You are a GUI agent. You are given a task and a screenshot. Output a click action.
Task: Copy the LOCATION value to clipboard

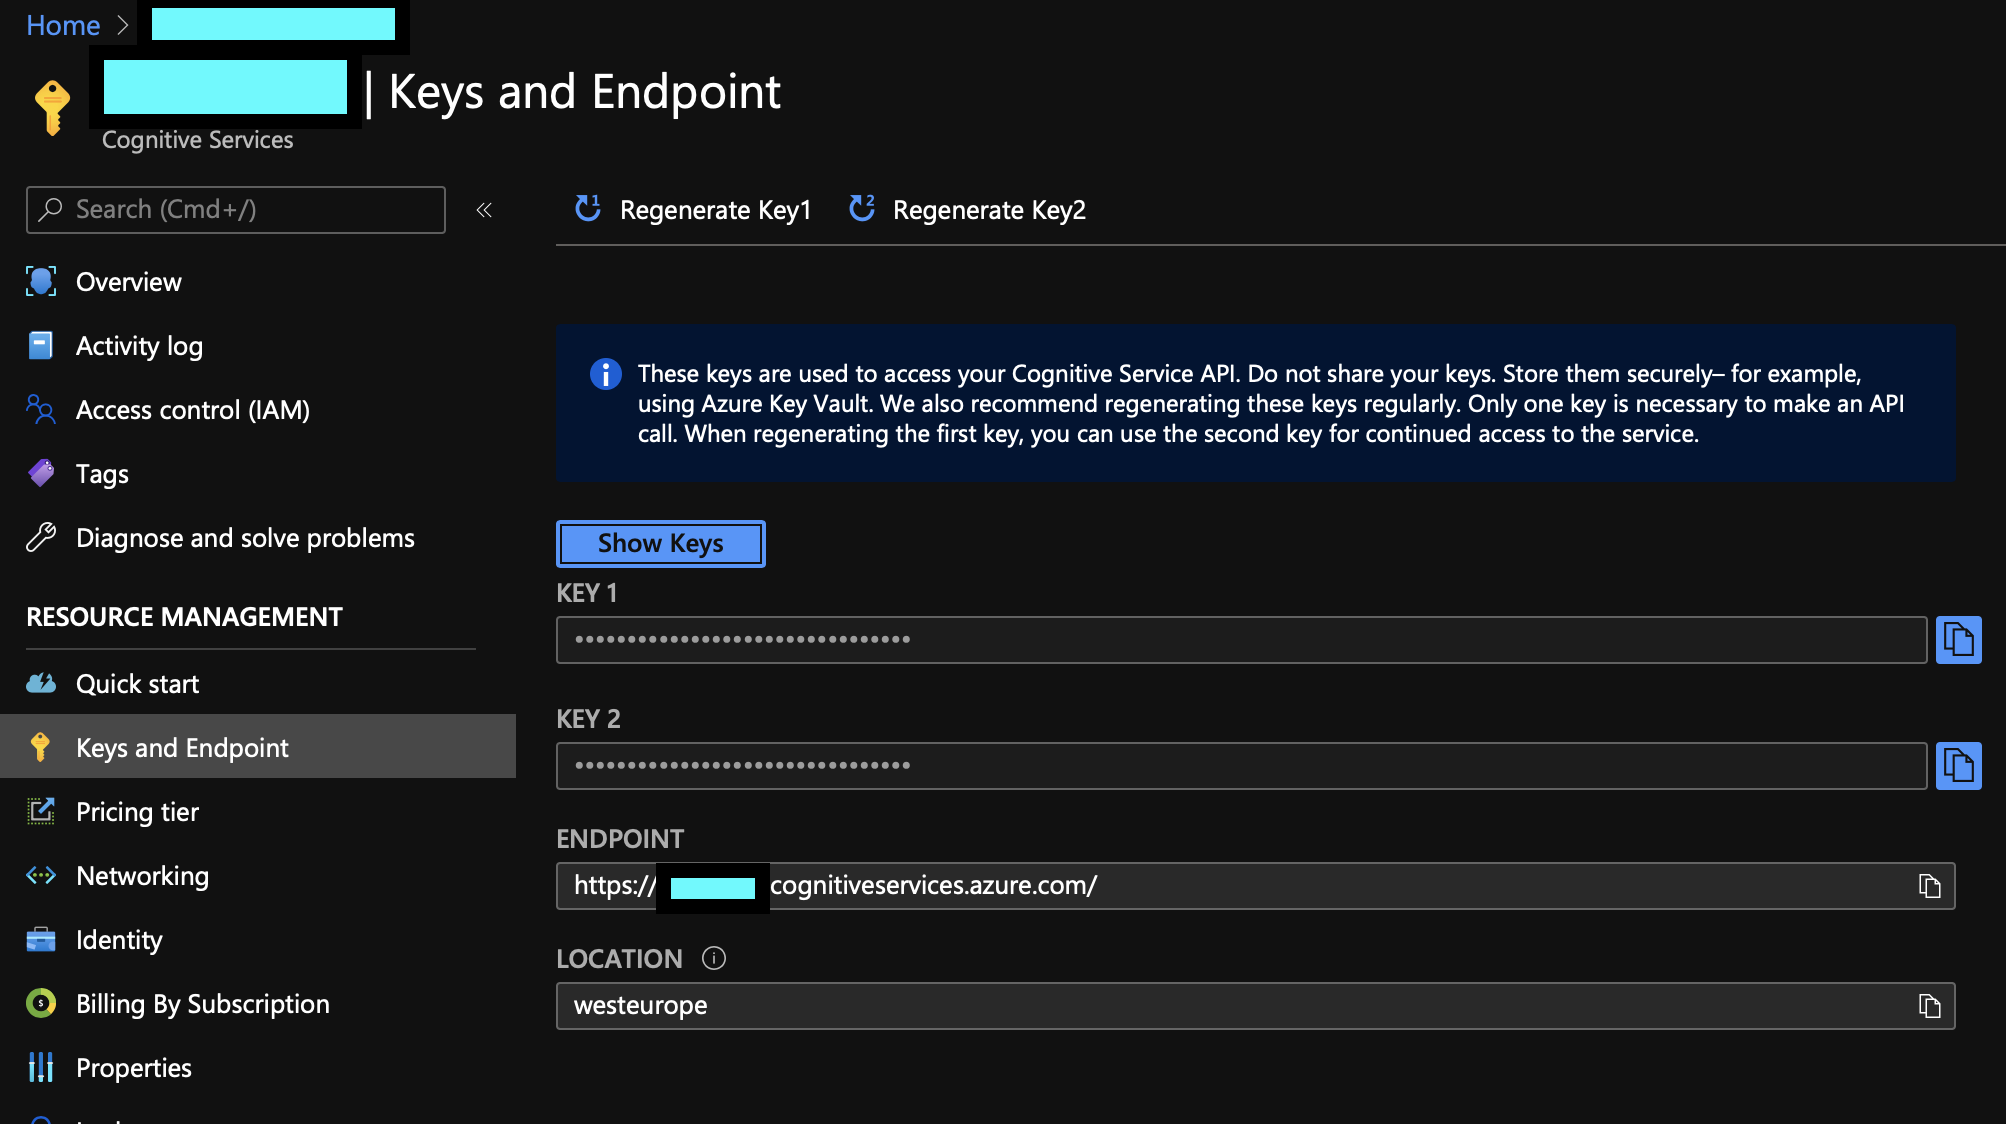pyautogui.click(x=1929, y=1006)
